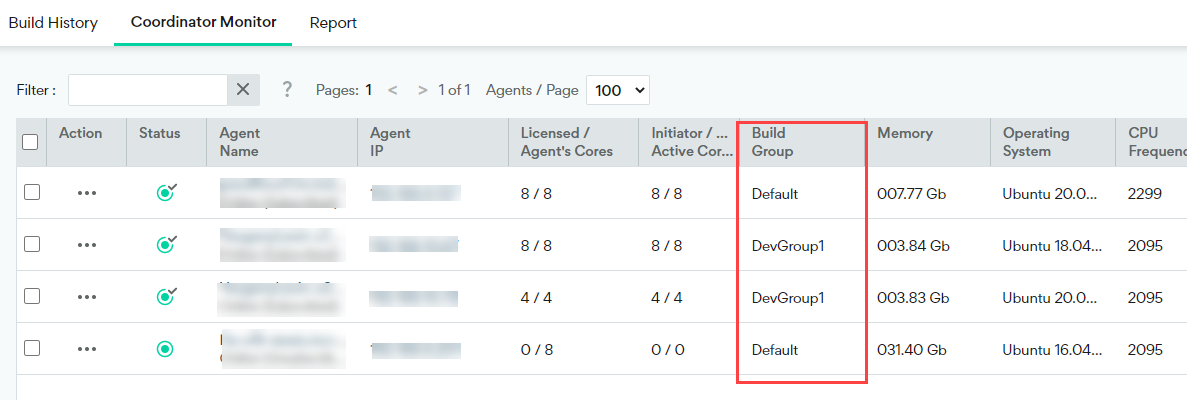Viewport: 1187px width, 400px height.
Task: Sort by the Memory column header
Action: 905,133
